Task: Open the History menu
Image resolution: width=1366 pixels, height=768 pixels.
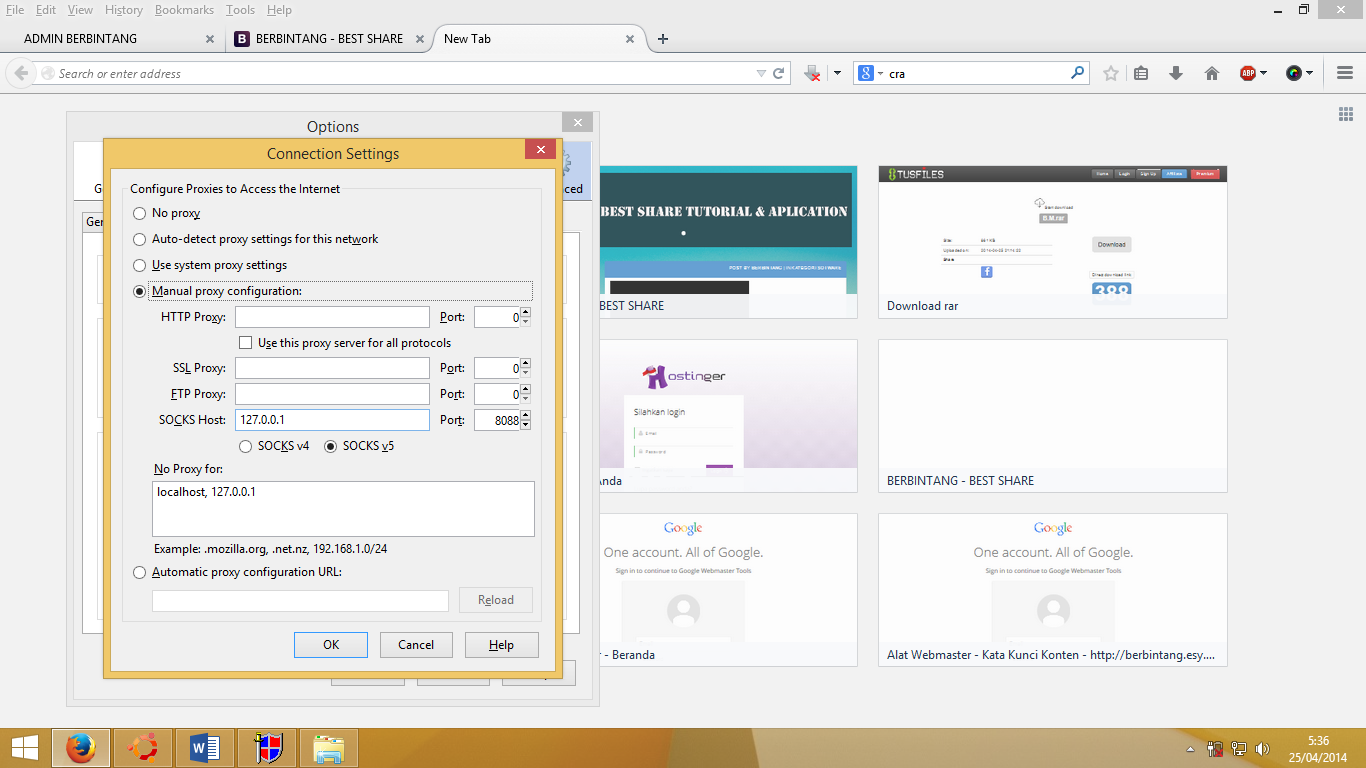Action: point(124,10)
